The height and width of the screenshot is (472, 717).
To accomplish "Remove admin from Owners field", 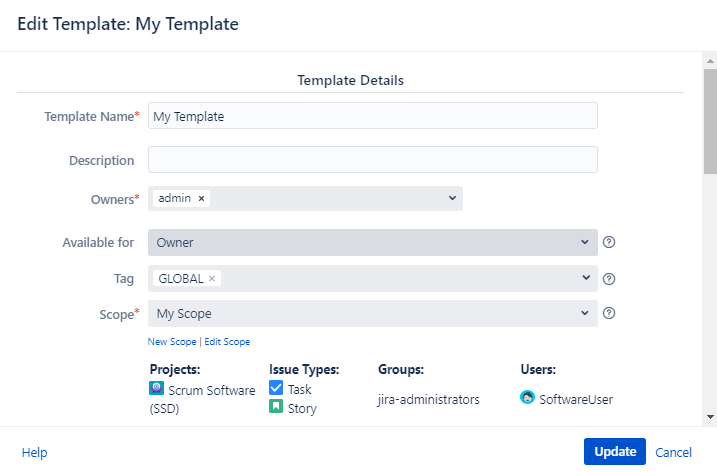I will 201,198.
